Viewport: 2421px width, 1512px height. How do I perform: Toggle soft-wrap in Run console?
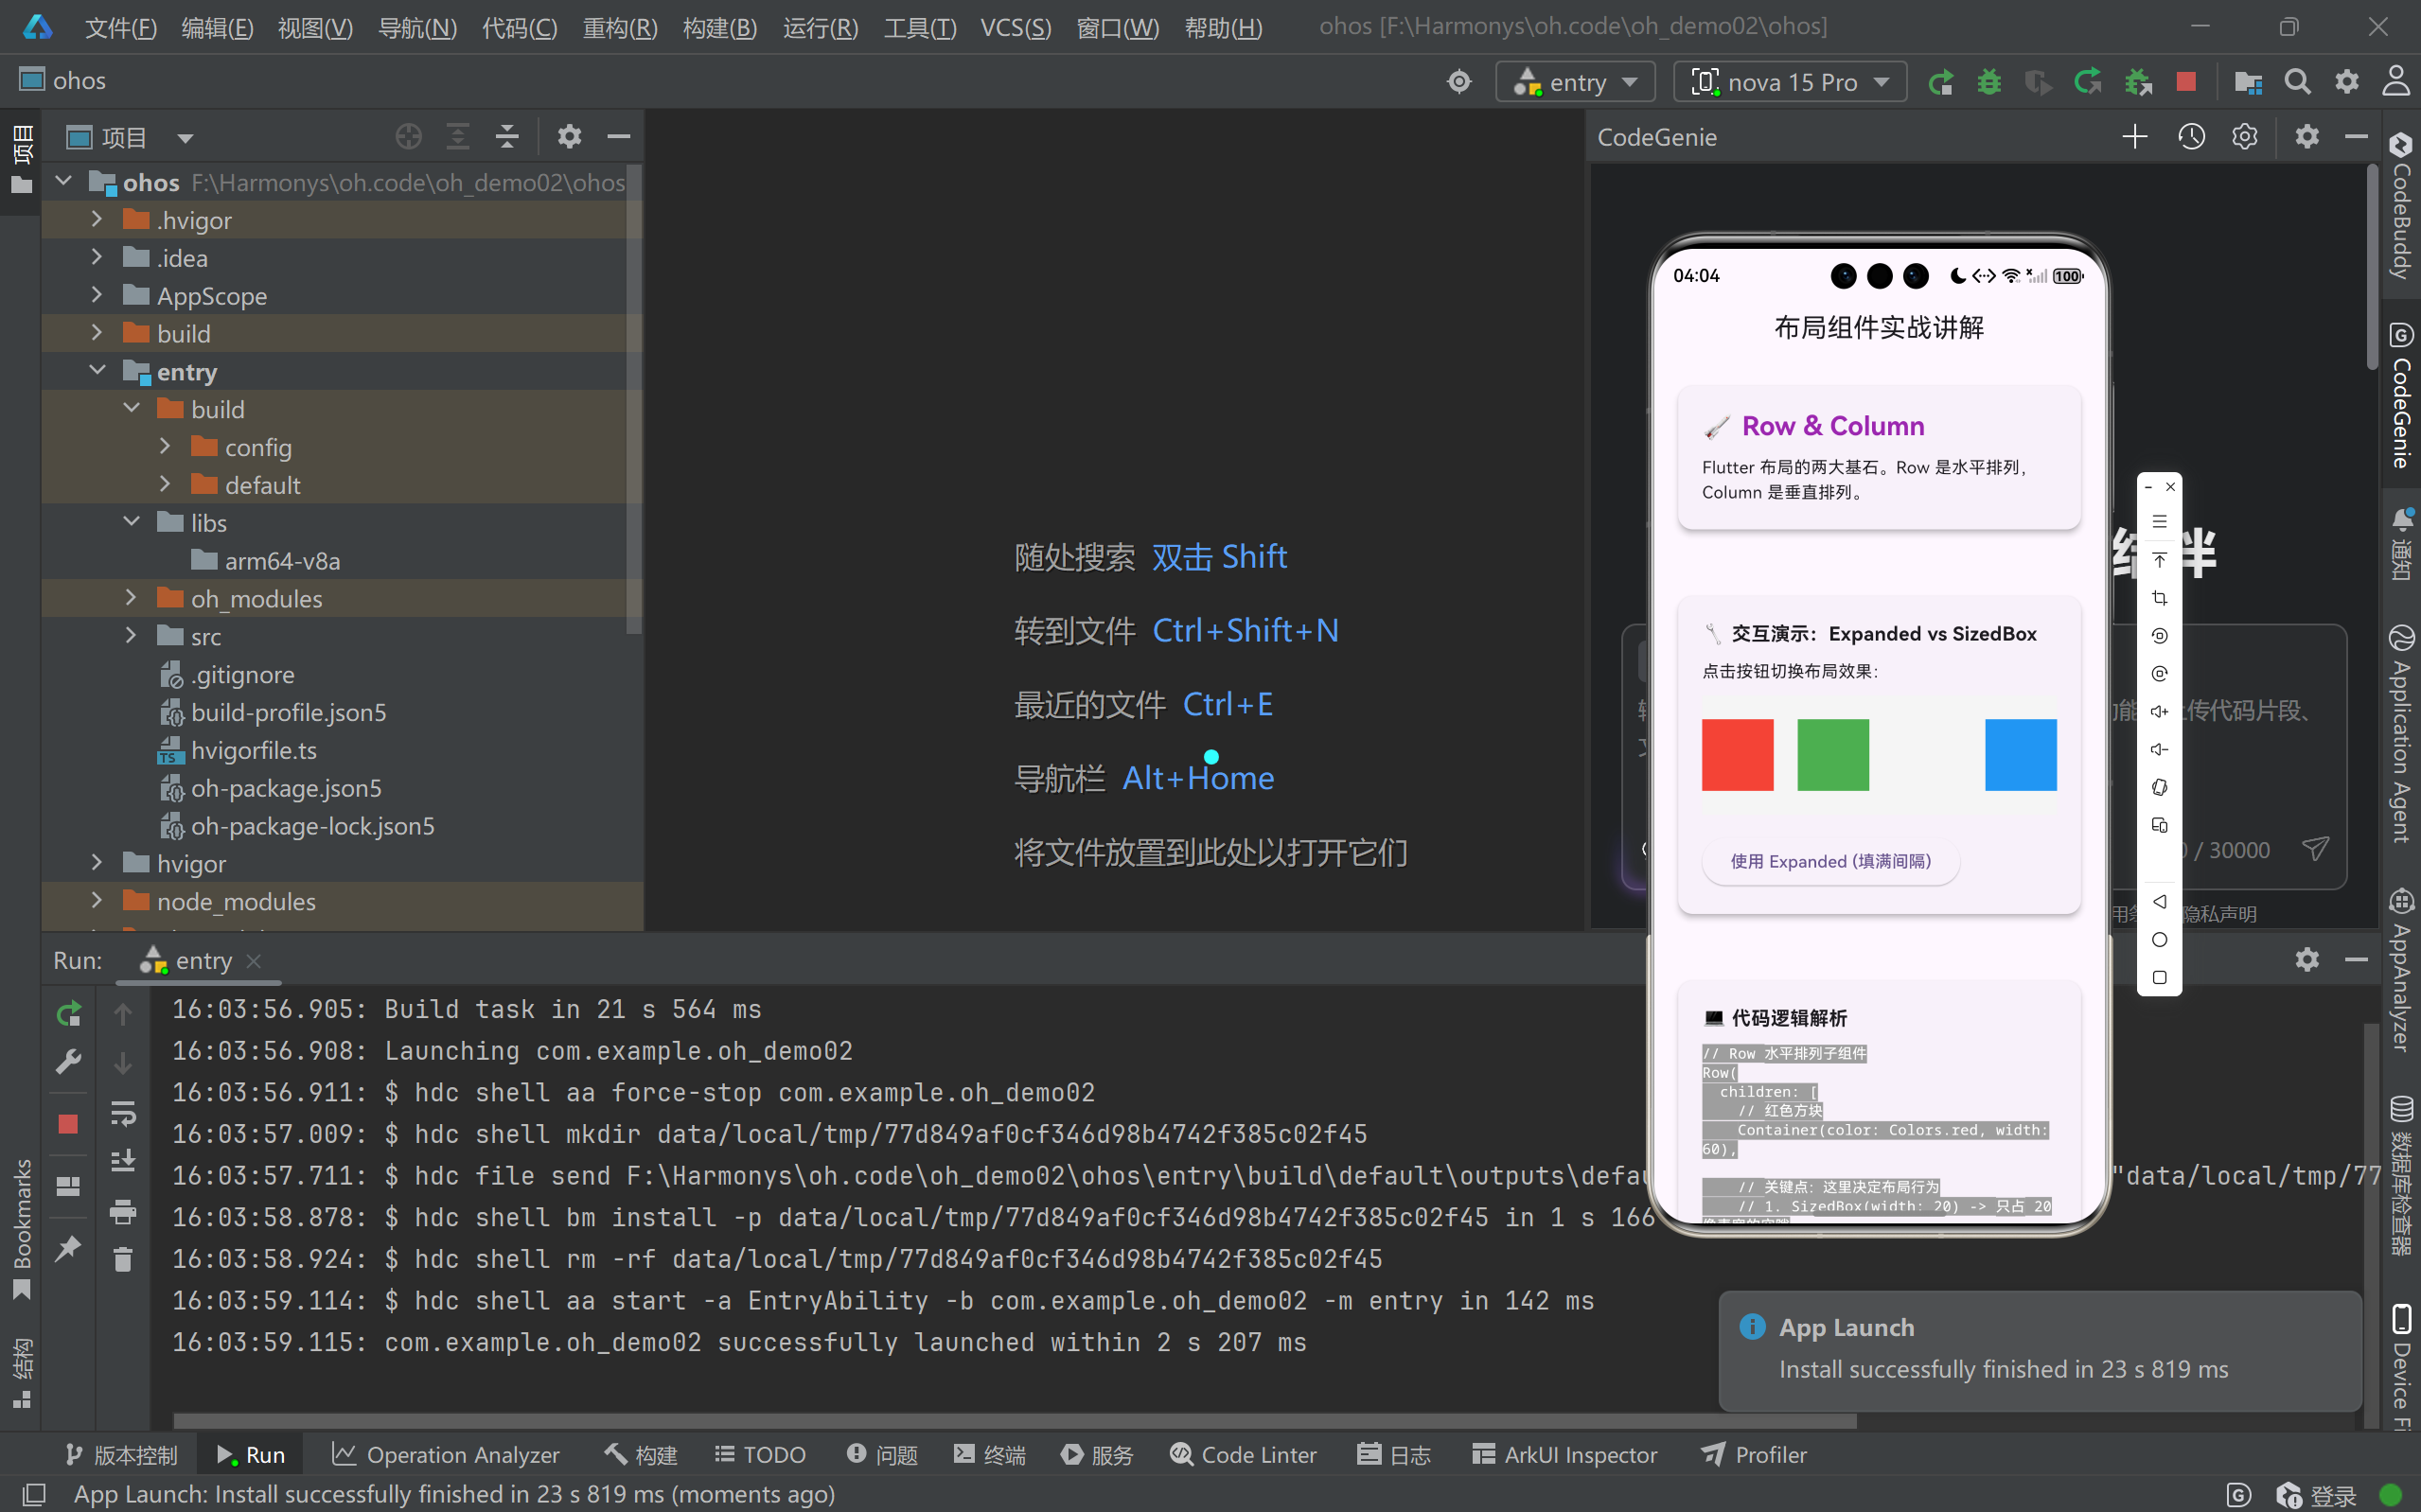123,1112
